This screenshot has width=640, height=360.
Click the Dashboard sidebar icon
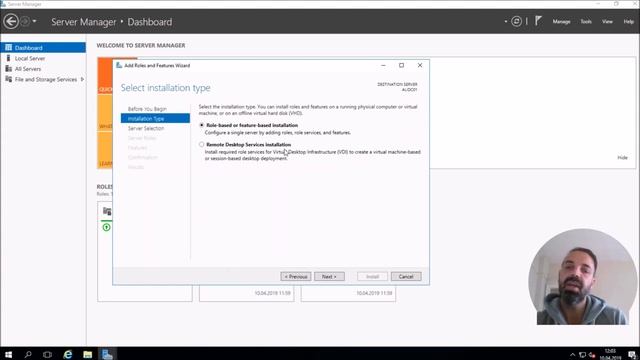[9, 47]
